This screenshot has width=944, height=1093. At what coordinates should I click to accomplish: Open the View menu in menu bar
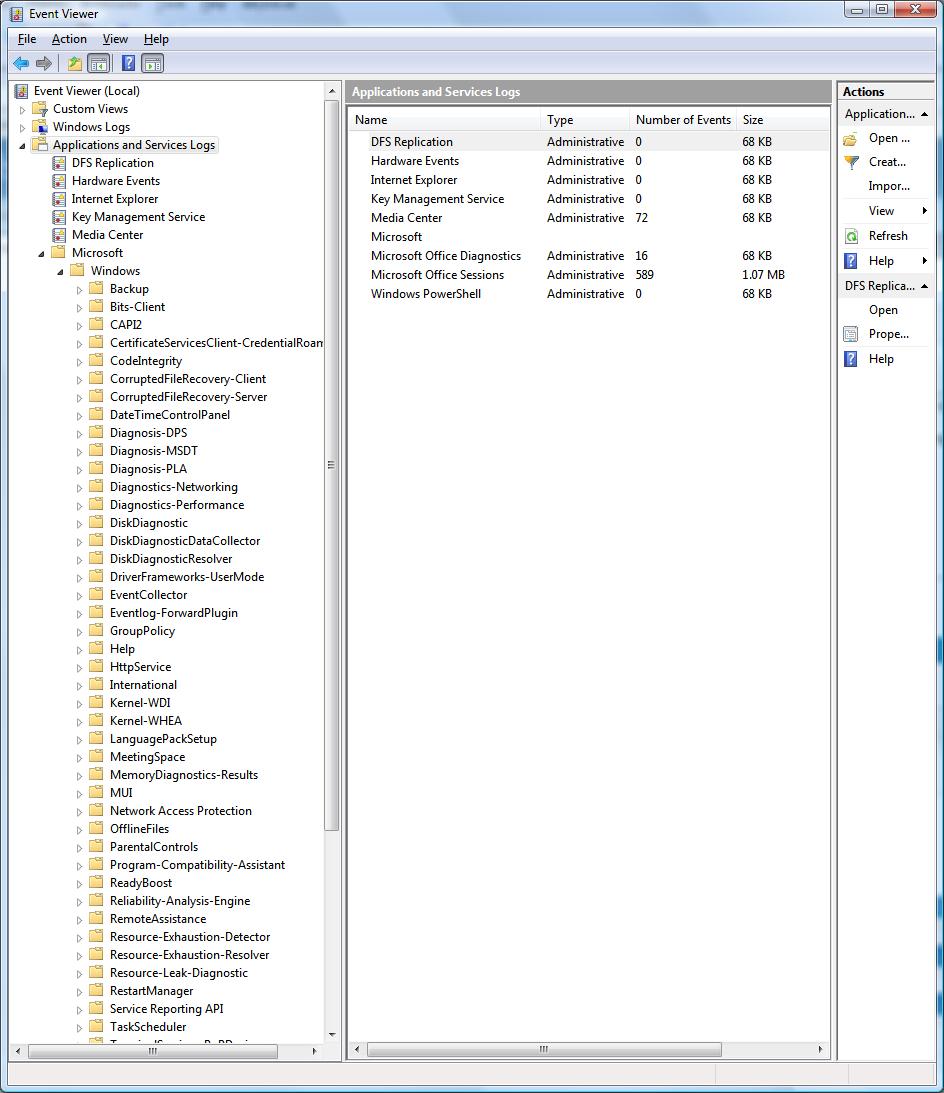click(115, 39)
